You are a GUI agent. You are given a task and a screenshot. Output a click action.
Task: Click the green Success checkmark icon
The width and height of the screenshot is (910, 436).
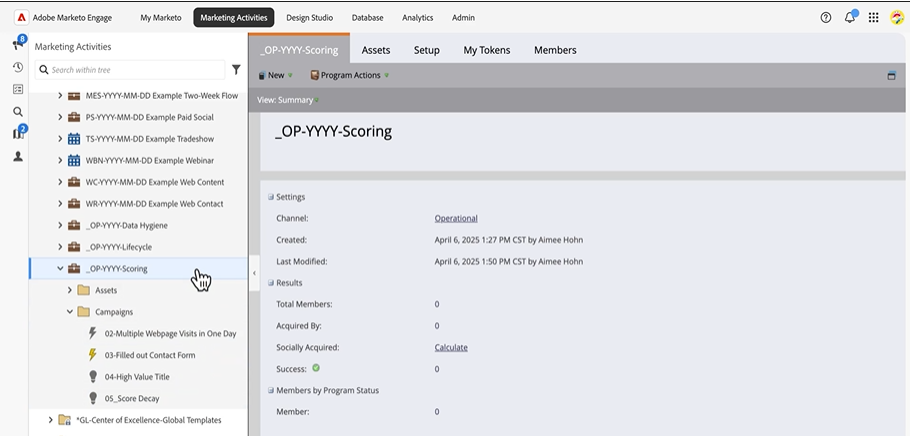(316, 368)
